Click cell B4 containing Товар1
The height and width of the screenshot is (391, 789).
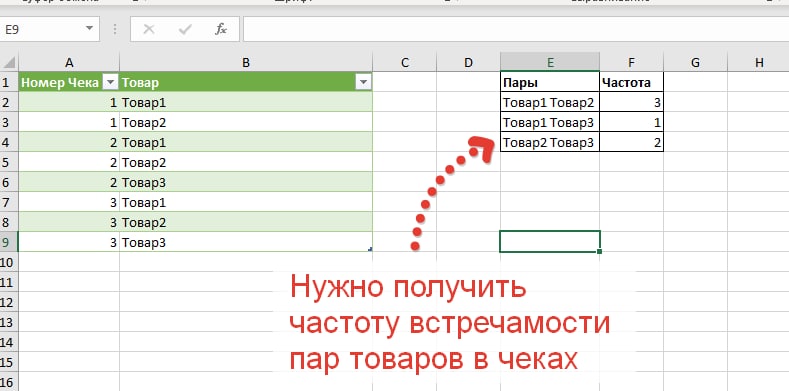[246, 142]
